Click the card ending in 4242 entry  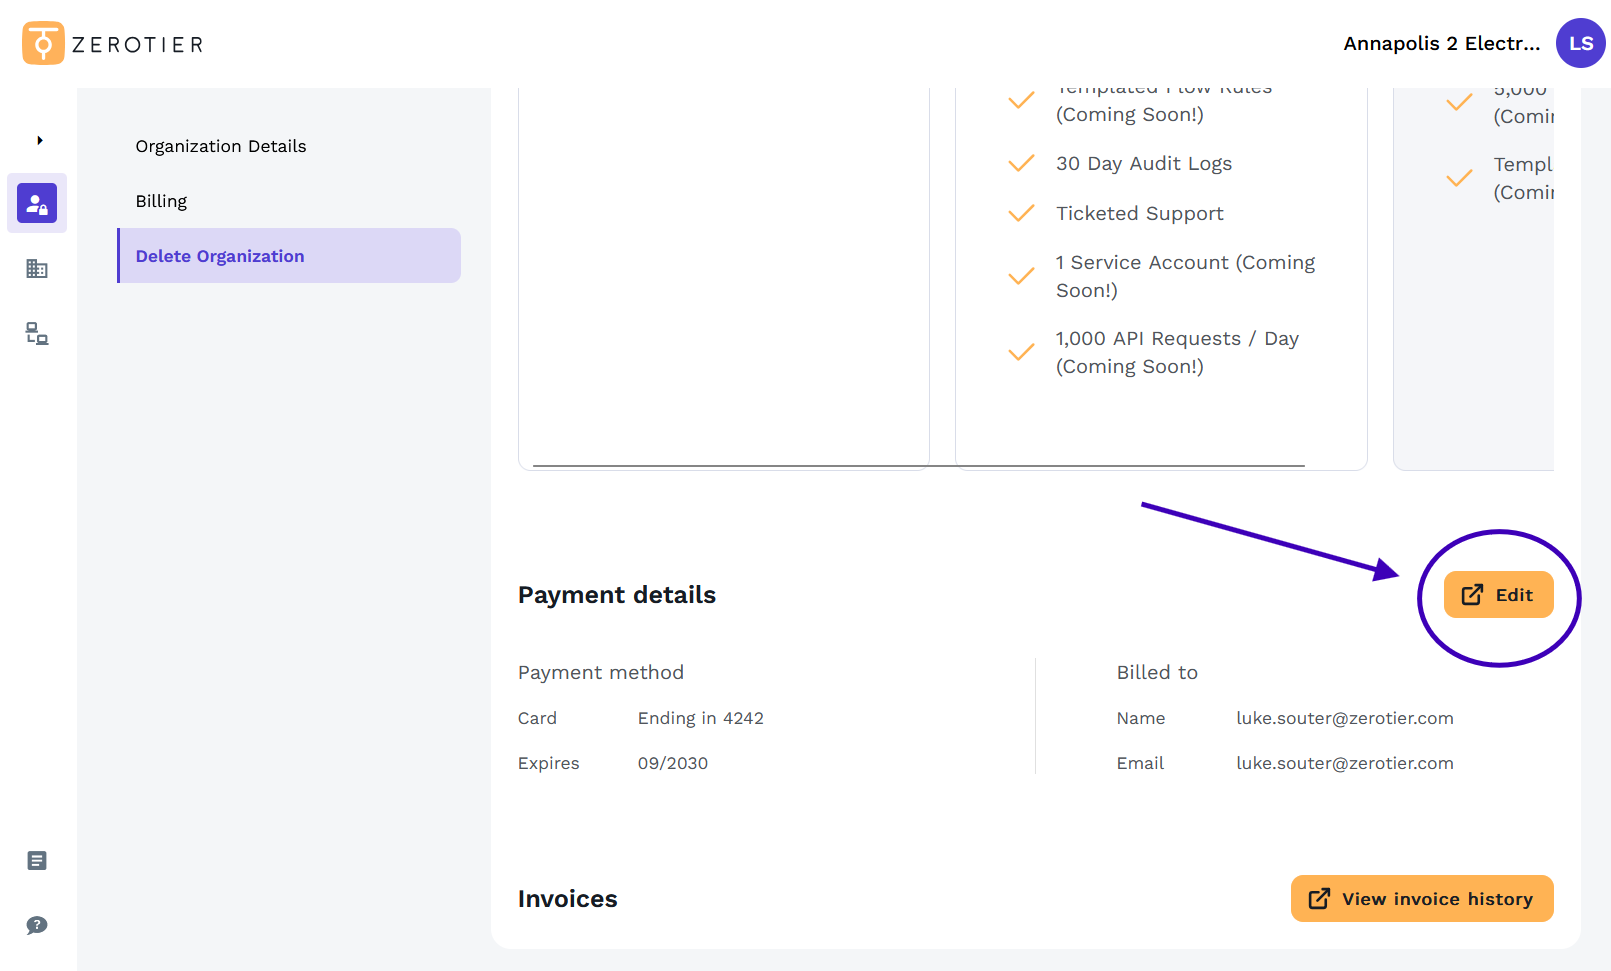pos(701,717)
